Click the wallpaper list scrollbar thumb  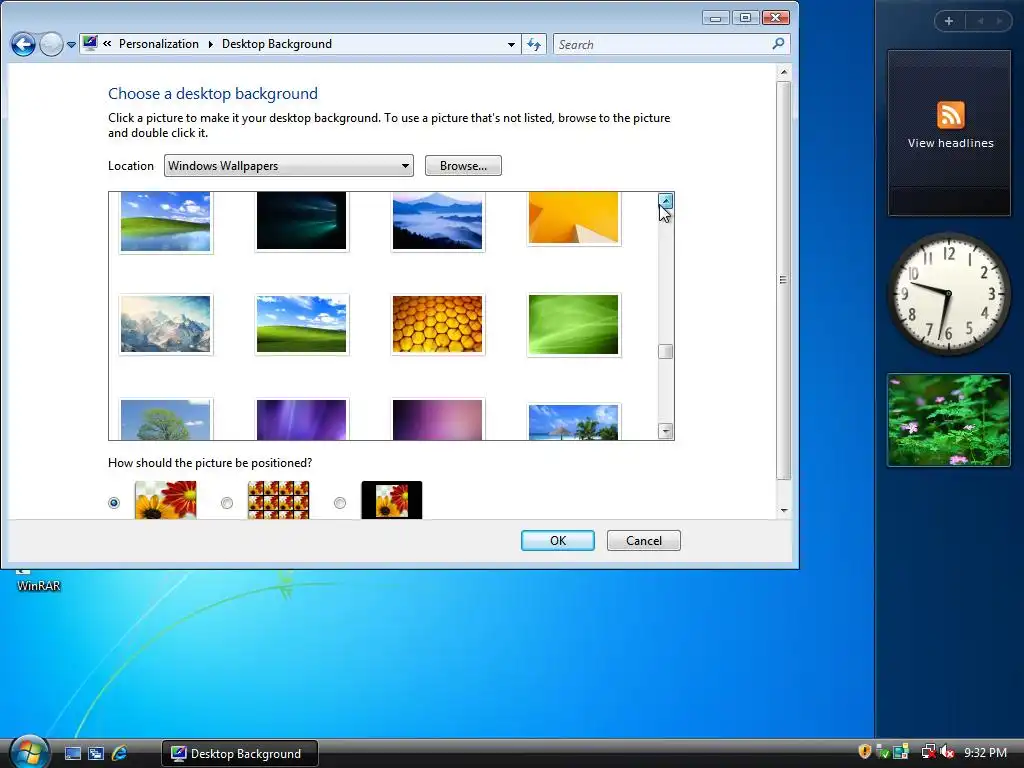[x=665, y=352]
